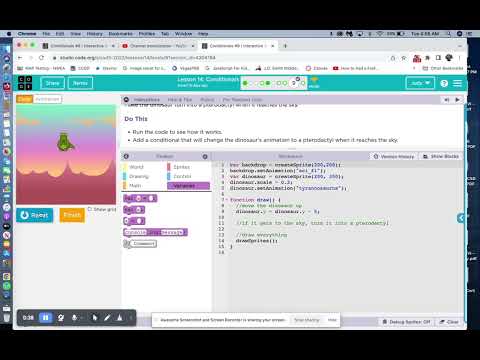The width and height of the screenshot is (480, 360).
Task: Click the first green progress bubble
Action: click(x=245, y=83)
